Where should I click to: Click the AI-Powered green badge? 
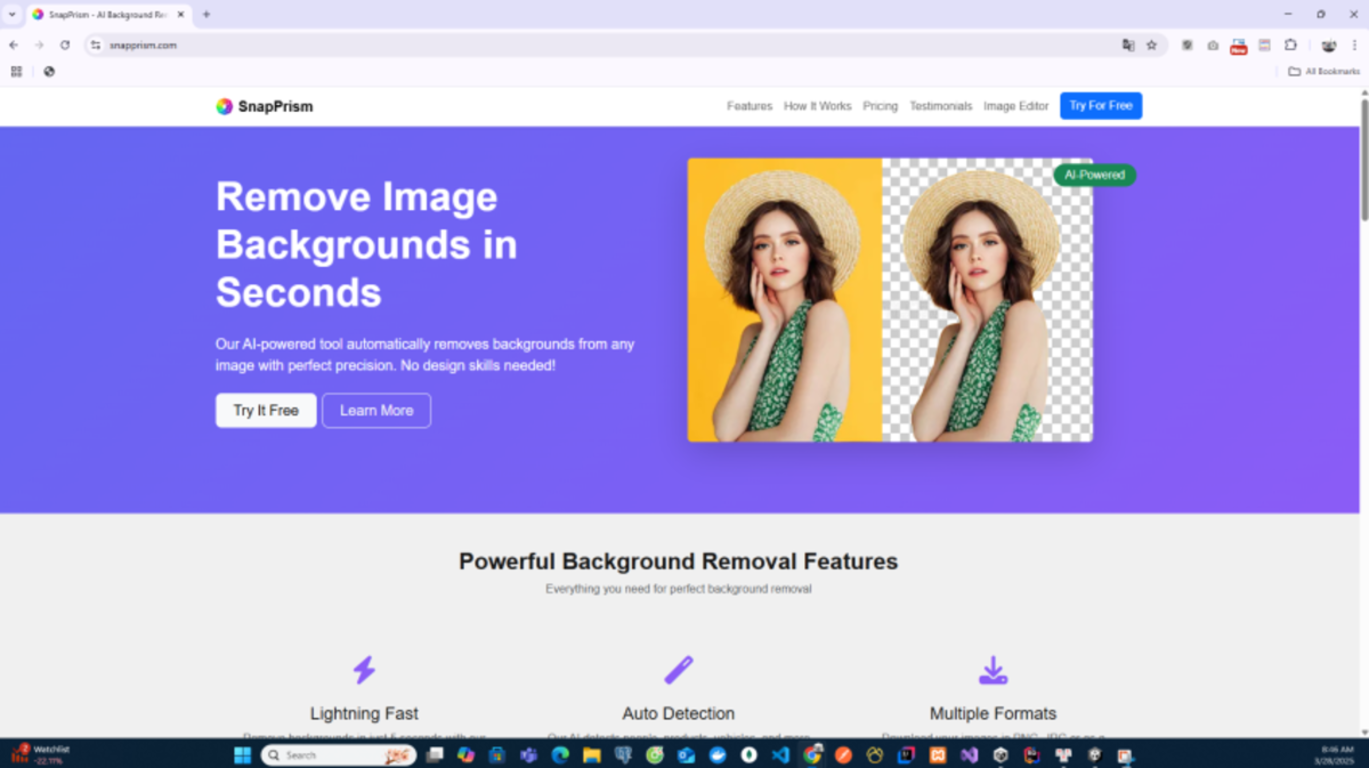tap(1094, 175)
